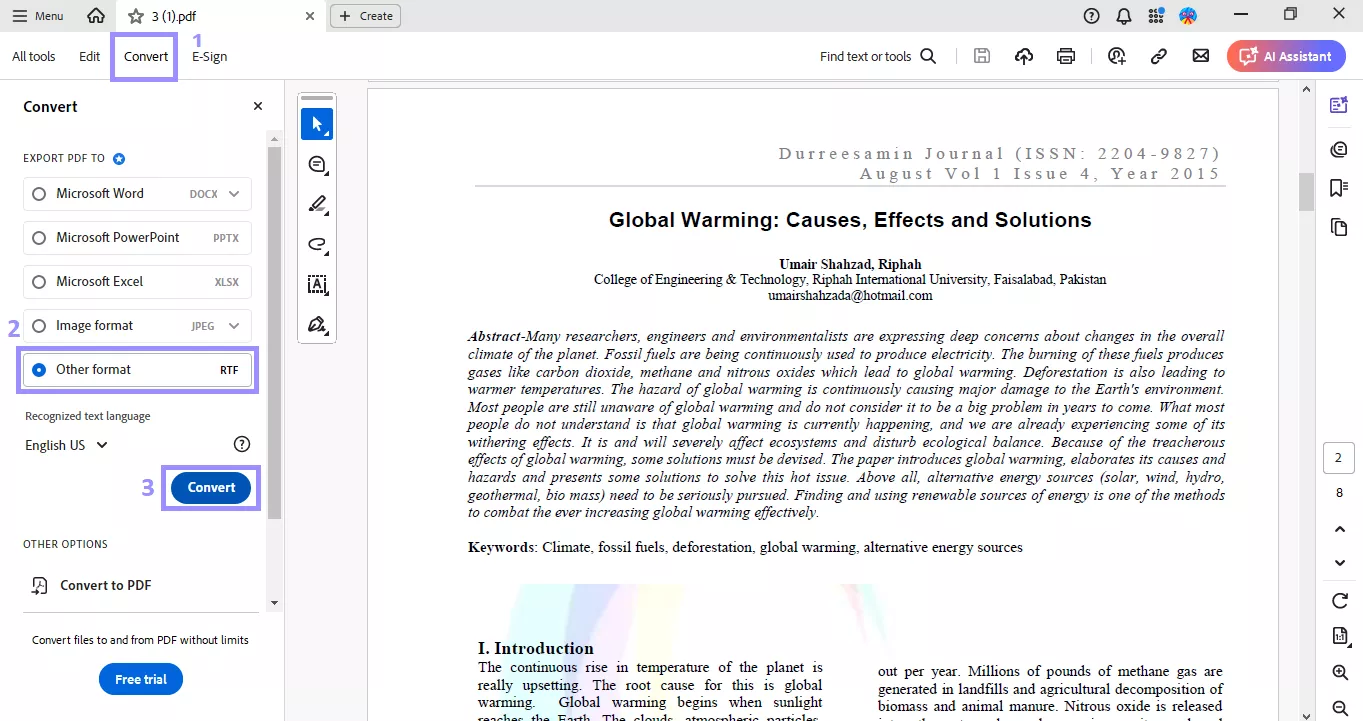Image resolution: width=1363 pixels, height=721 pixels.
Task: Open notifications bell icon
Action: 1124,16
